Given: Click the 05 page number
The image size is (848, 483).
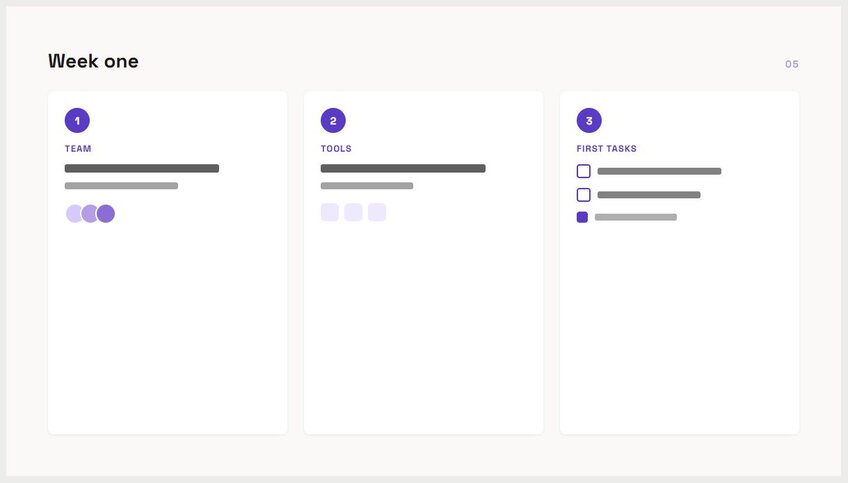Looking at the screenshot, I should (792, 64).
